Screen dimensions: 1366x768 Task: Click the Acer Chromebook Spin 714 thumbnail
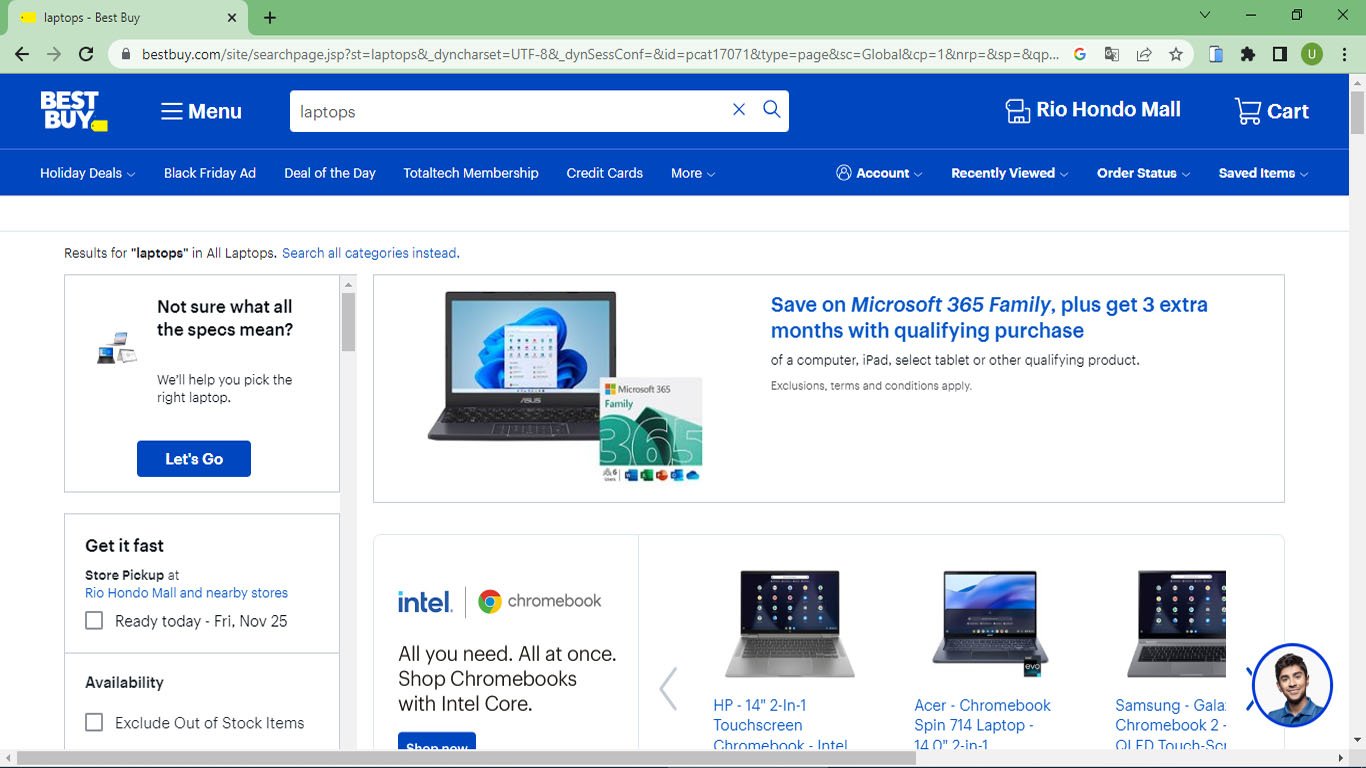tap(990, 622)
